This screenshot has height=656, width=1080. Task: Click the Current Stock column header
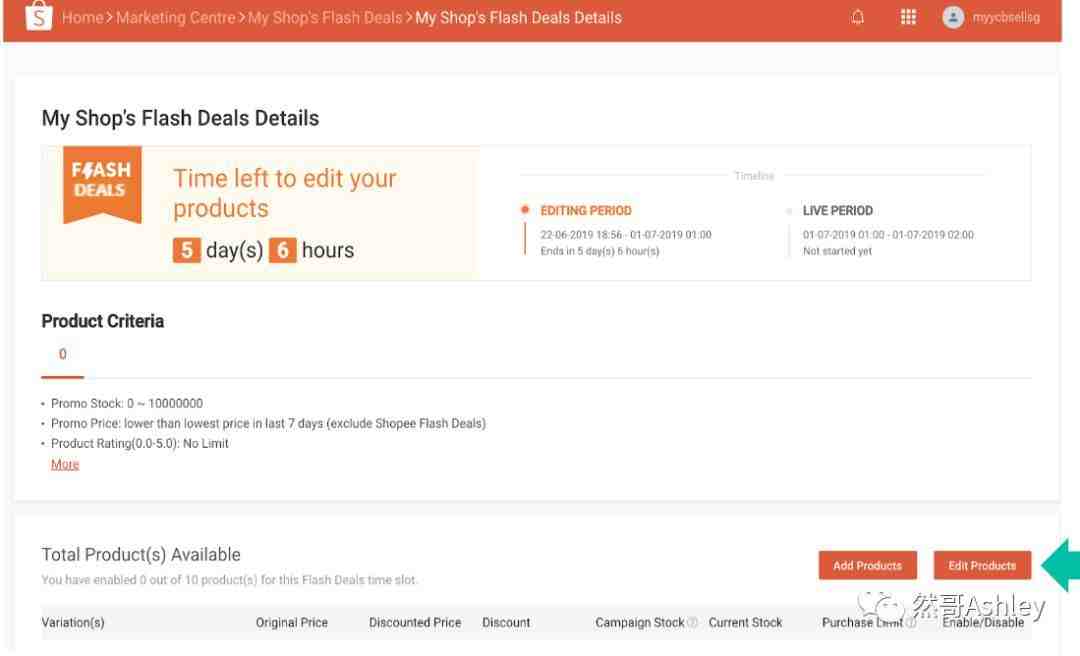745,623
